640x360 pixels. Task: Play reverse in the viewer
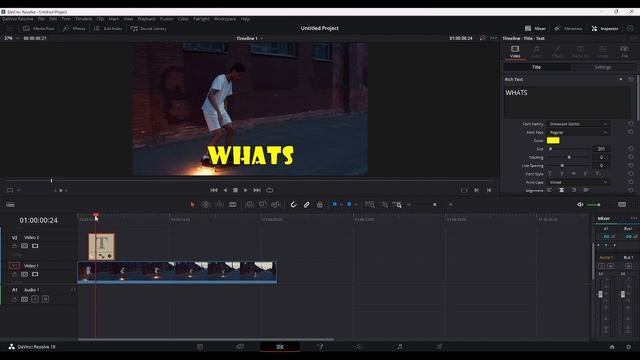[225, 190]
